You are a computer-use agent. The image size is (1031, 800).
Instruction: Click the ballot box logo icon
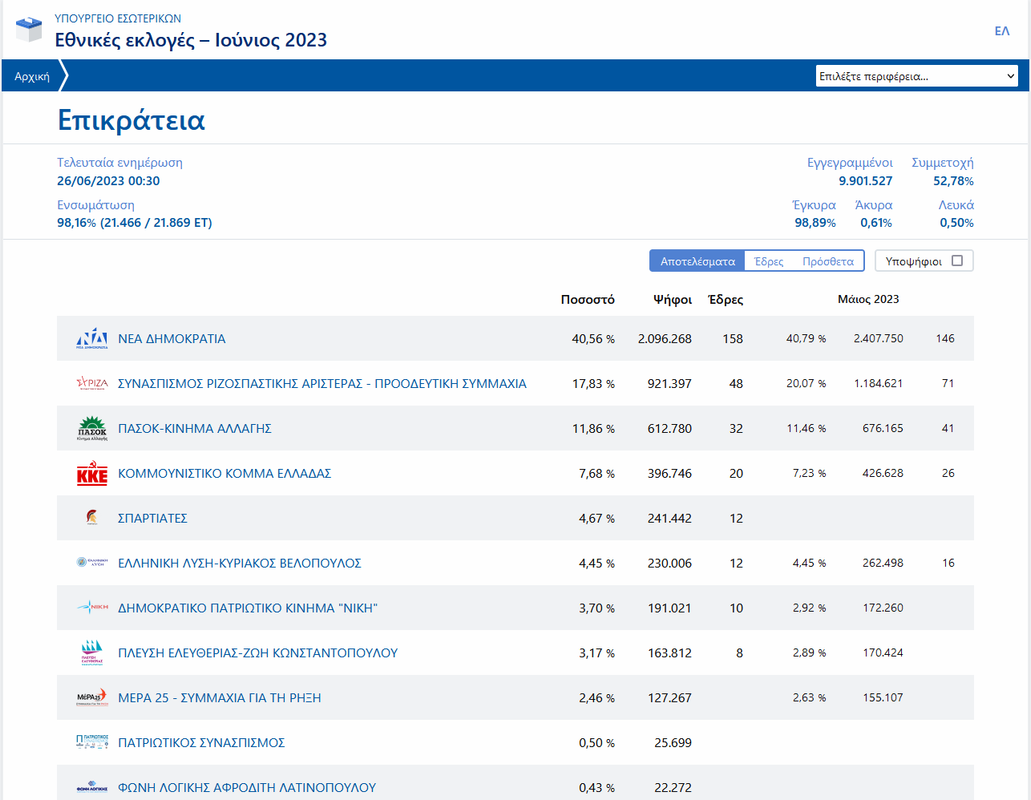(29, 30)
